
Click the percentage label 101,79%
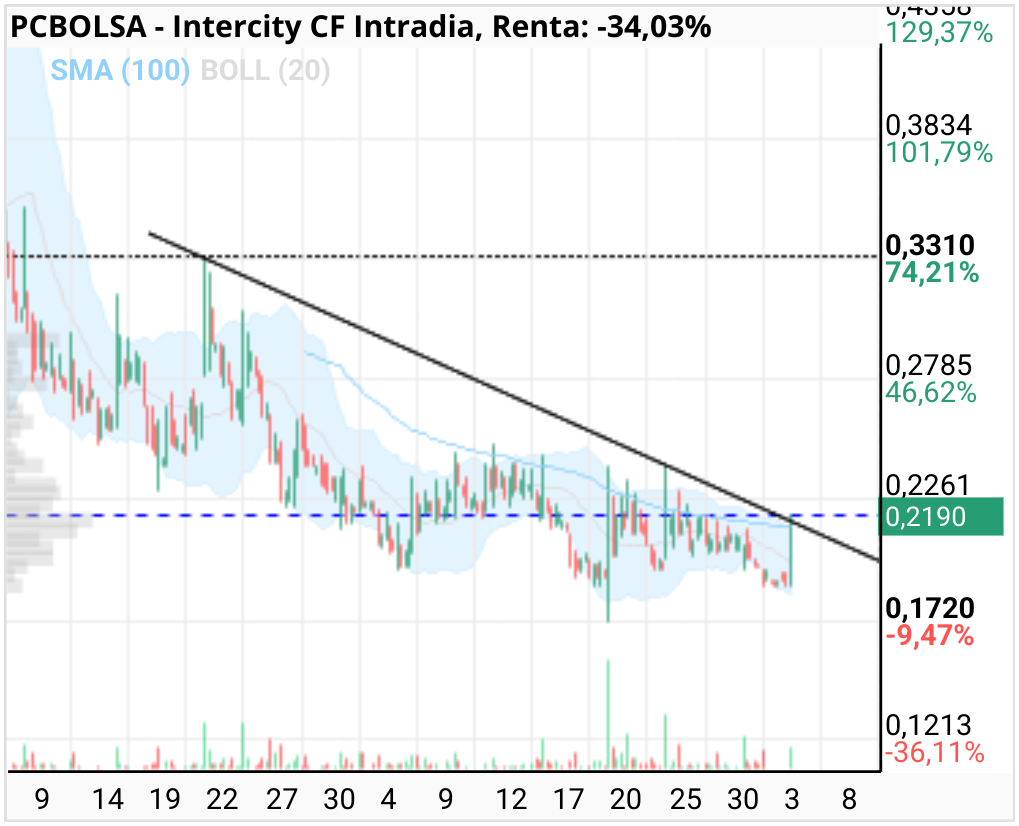[x=939, y=153]
